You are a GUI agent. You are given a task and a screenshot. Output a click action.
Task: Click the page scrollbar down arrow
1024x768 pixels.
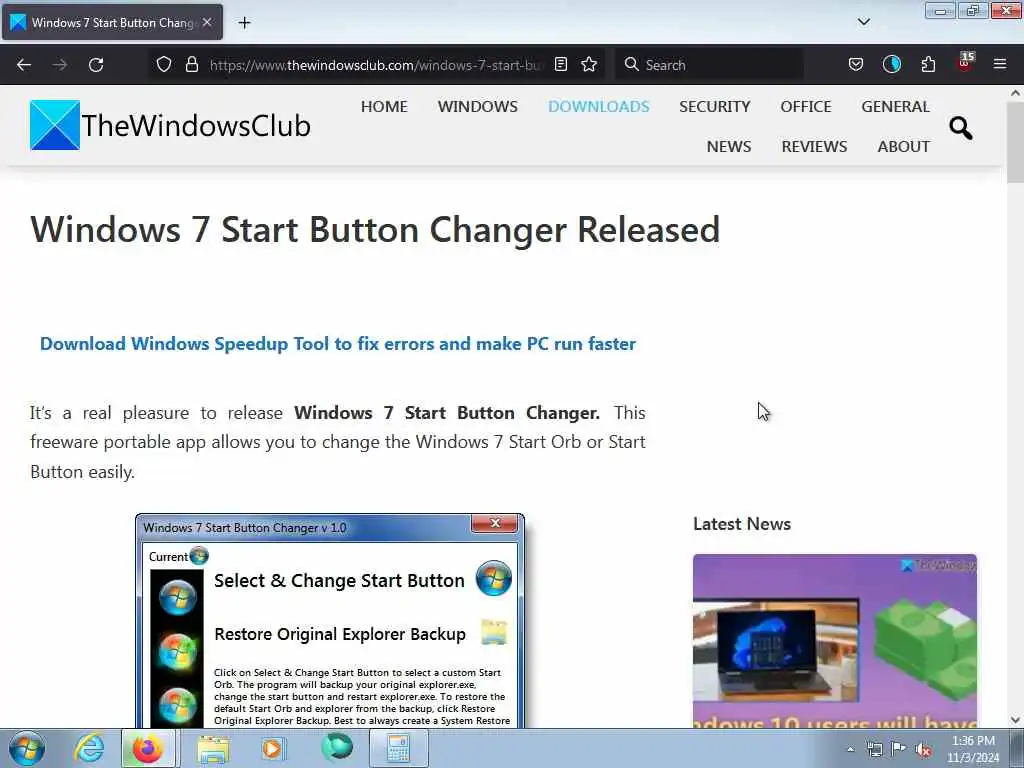(1015, 720)
